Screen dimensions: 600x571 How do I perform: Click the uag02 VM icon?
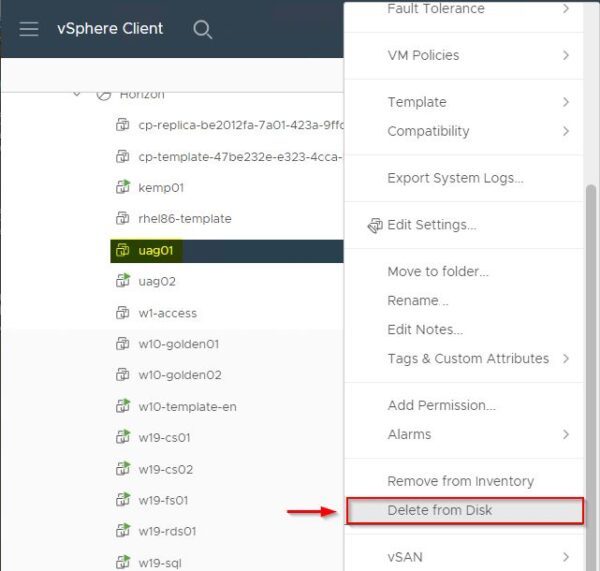click(123, 281)
